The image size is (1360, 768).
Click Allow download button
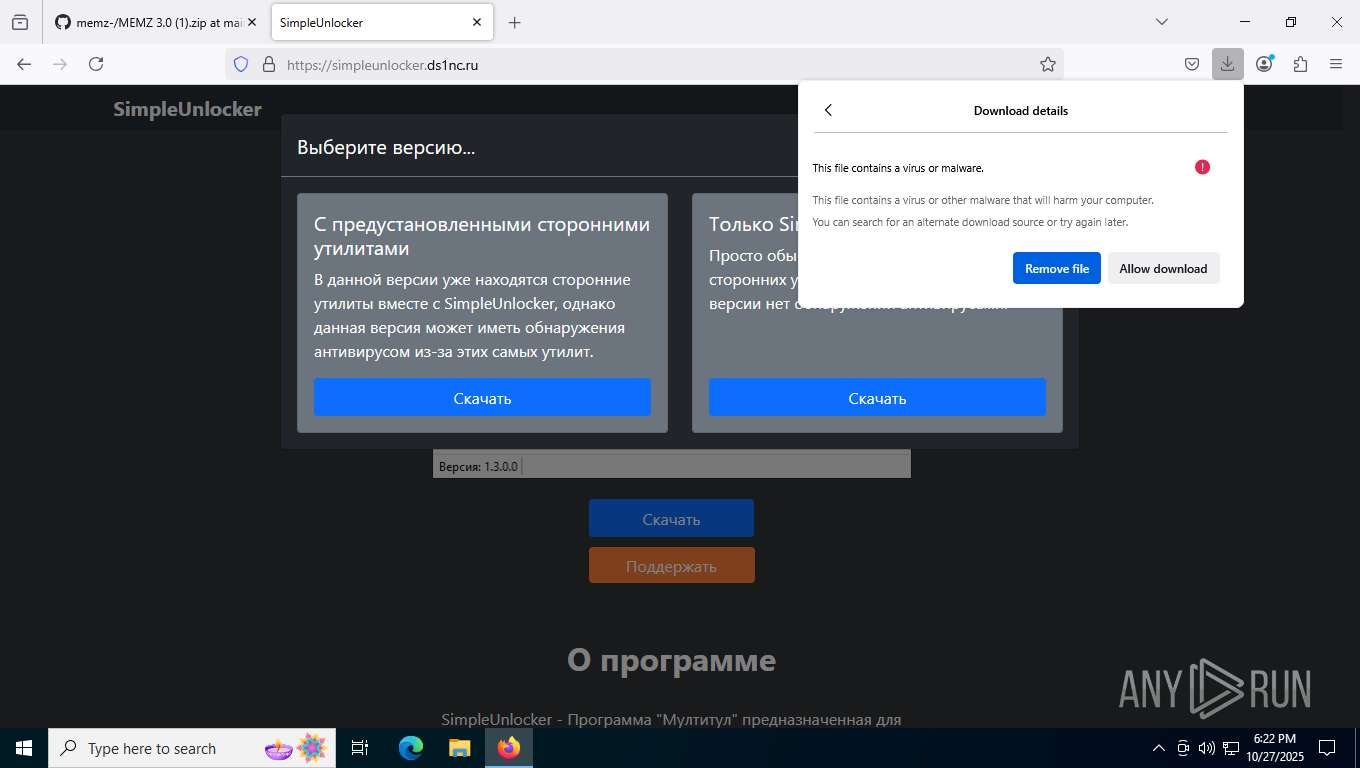1163,268
